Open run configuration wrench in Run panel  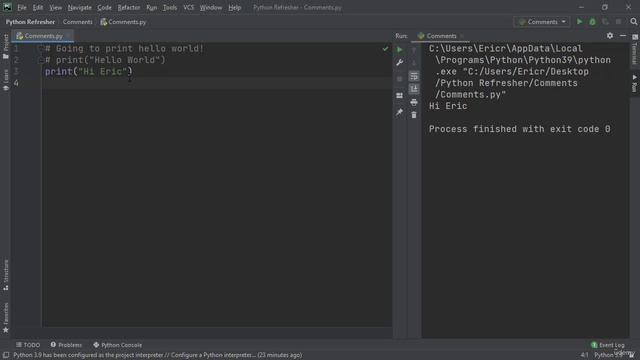point(400,63)
